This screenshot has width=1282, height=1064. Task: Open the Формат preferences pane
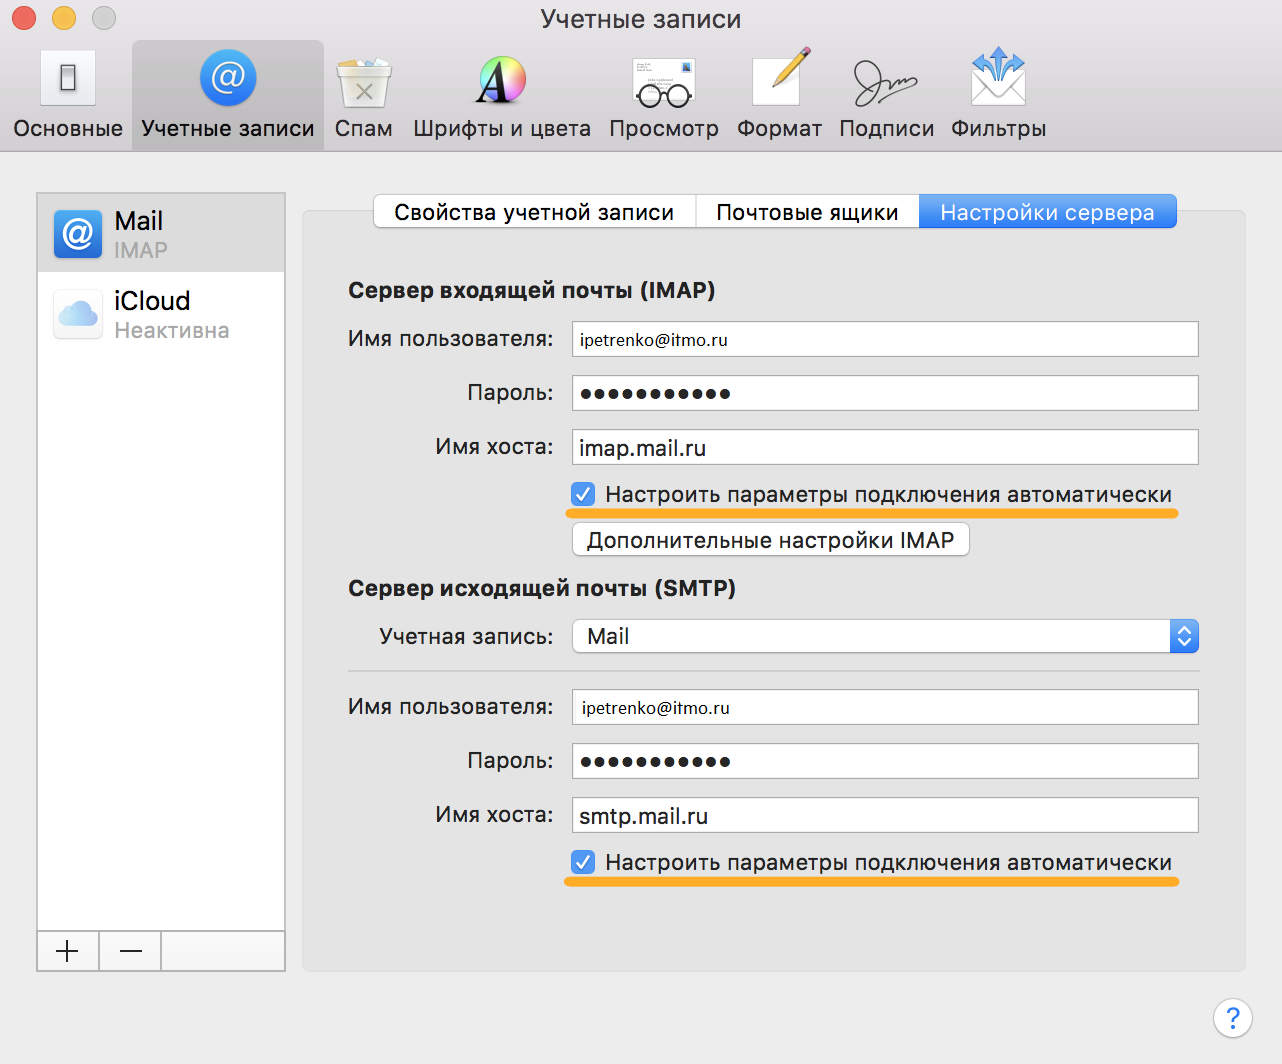[x=779, y=96]
